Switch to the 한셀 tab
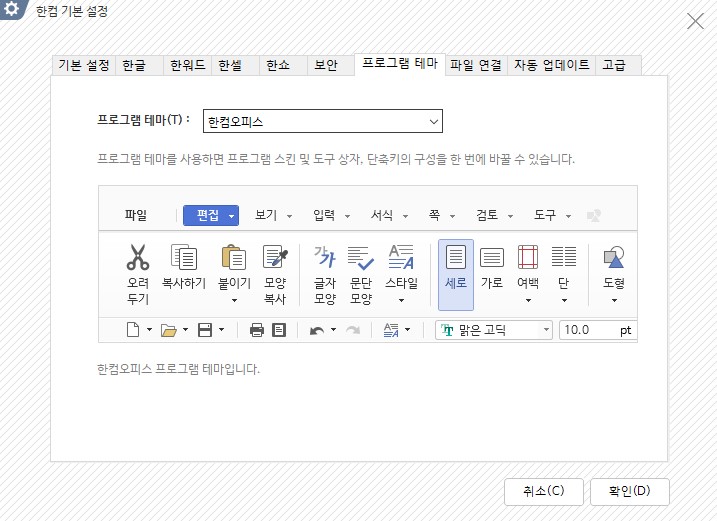Image resolution: width=717 pixels, height=521 pixels. (235, 65)
